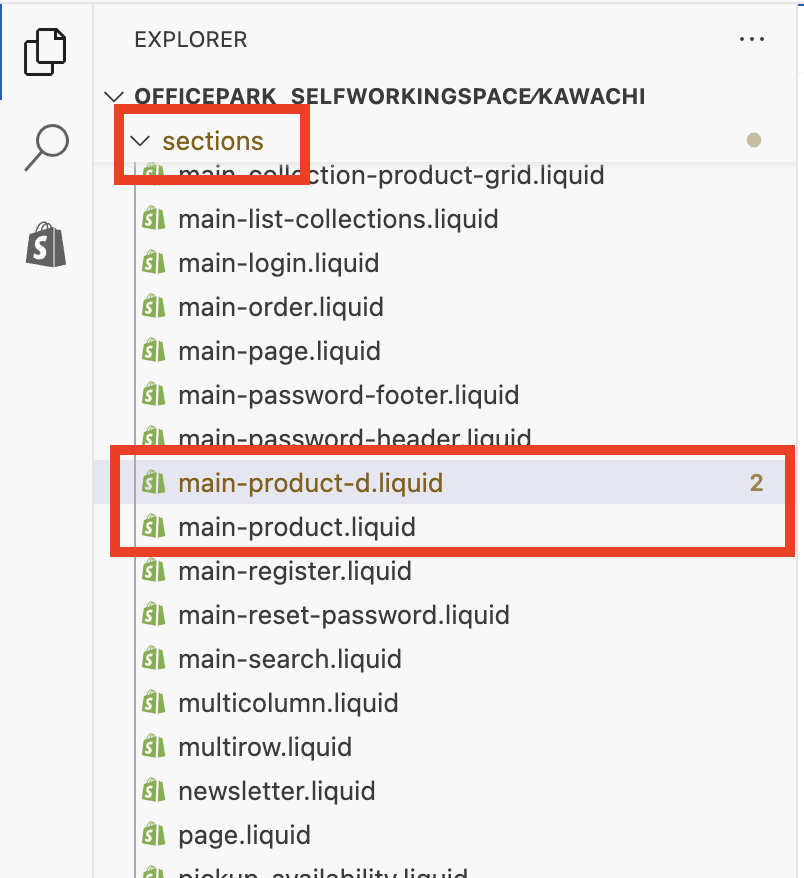Open main-list-collections.liquid file
The height and width of the screenshot is (878, 804).
point(338,219)
